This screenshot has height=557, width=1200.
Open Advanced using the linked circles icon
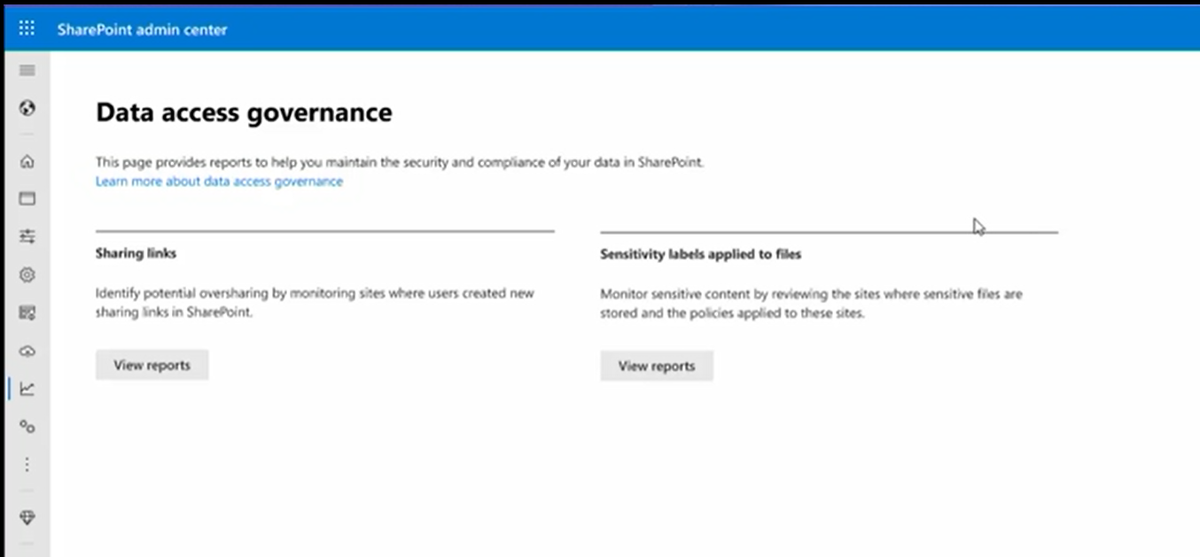27,427
